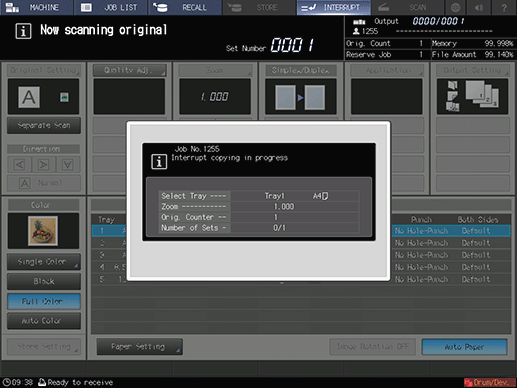Select Black color mode
The image size is (517, 388).
click(x=44, y=281)
